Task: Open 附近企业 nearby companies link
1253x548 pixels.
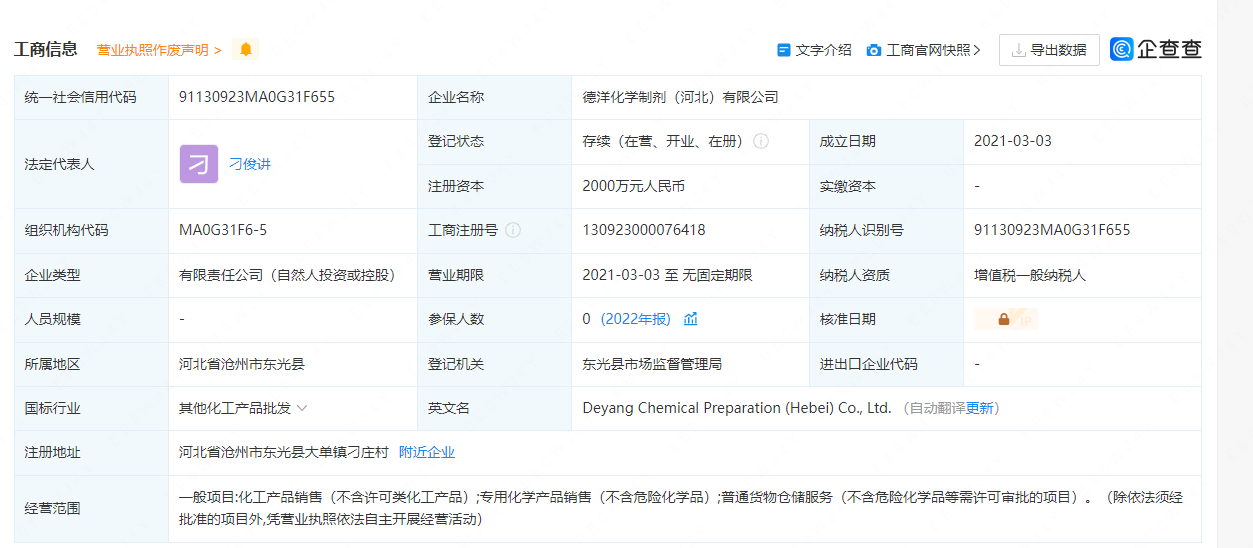Action: (x=427, y=452)
